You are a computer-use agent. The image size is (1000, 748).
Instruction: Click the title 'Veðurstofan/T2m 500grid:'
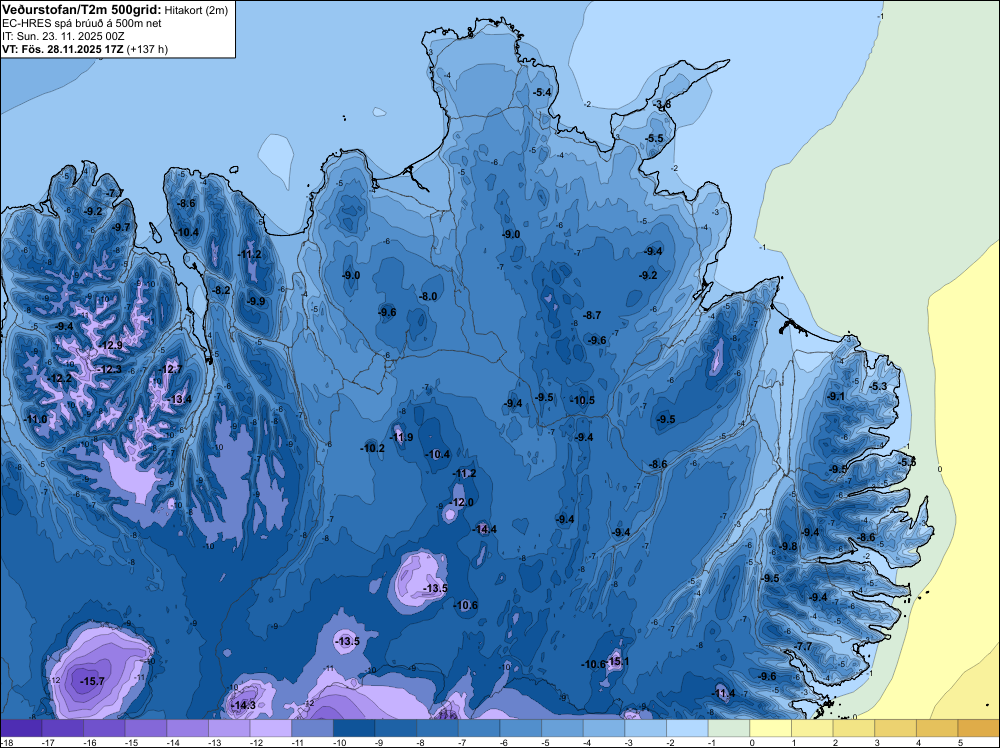click(82, 10)
